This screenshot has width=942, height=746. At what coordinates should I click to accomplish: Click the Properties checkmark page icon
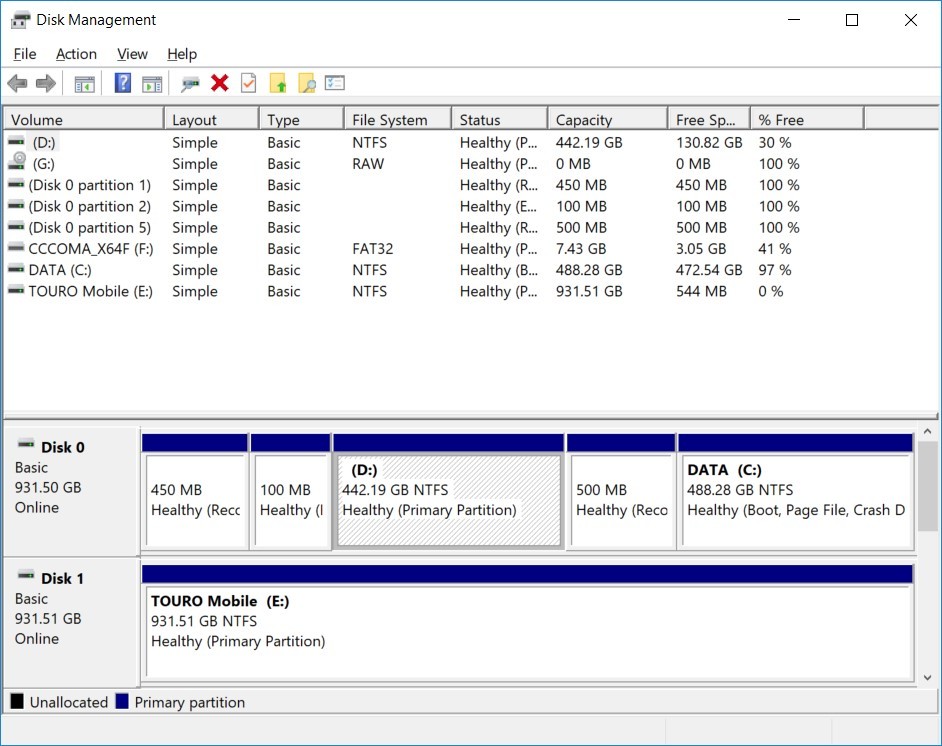249,84
